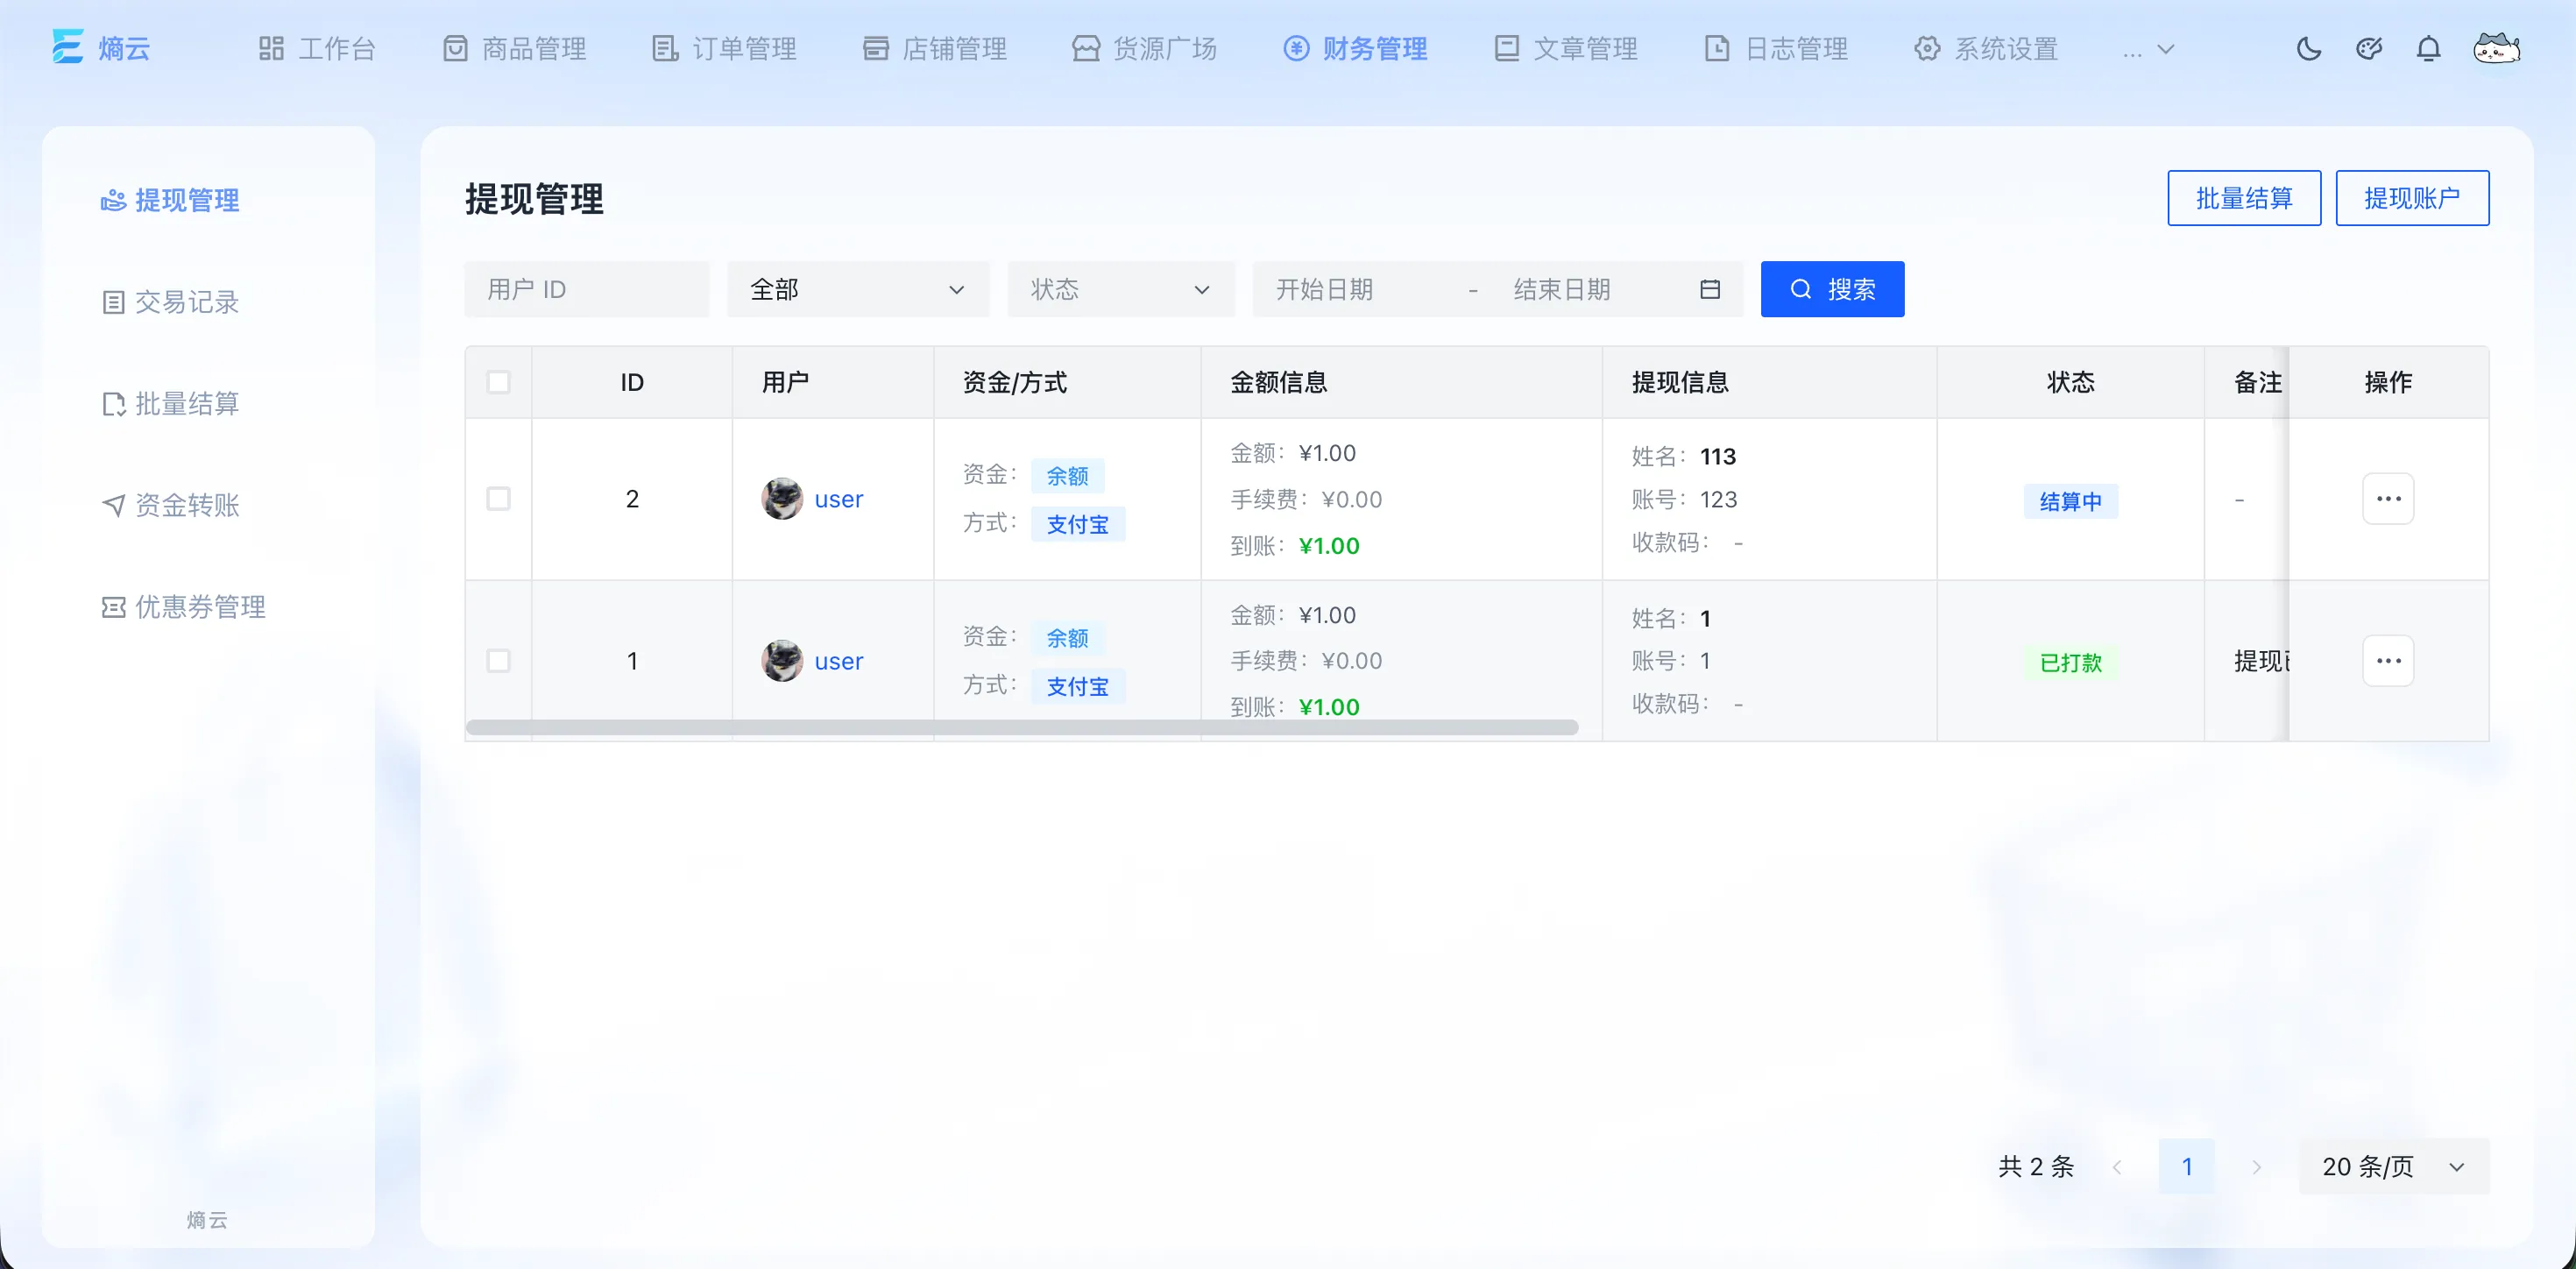Expand the 状态 filter dropdown
Image resolution: width=2576 pixels, height=1269 pixels.
[x=1121, y=289]
